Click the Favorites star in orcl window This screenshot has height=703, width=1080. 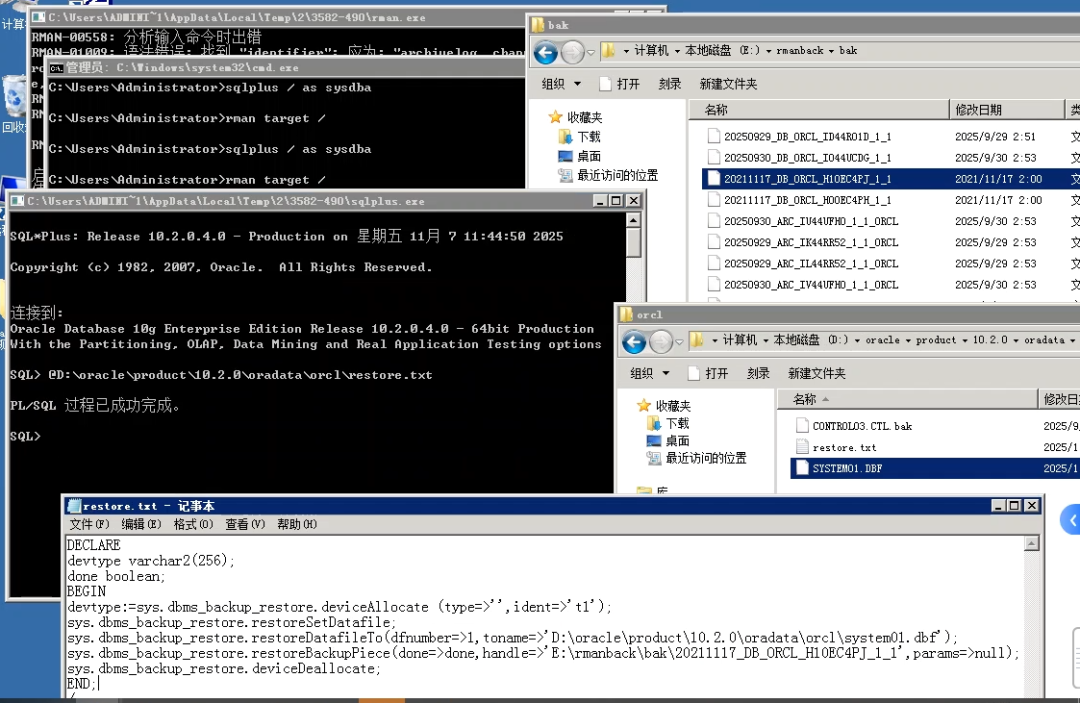coord(643,405)
